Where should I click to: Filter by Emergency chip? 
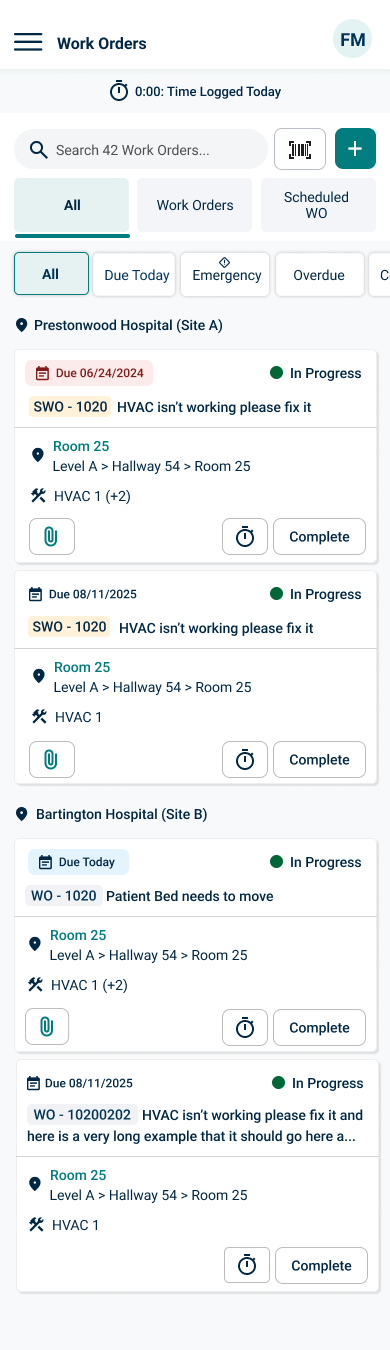[227, 275]
